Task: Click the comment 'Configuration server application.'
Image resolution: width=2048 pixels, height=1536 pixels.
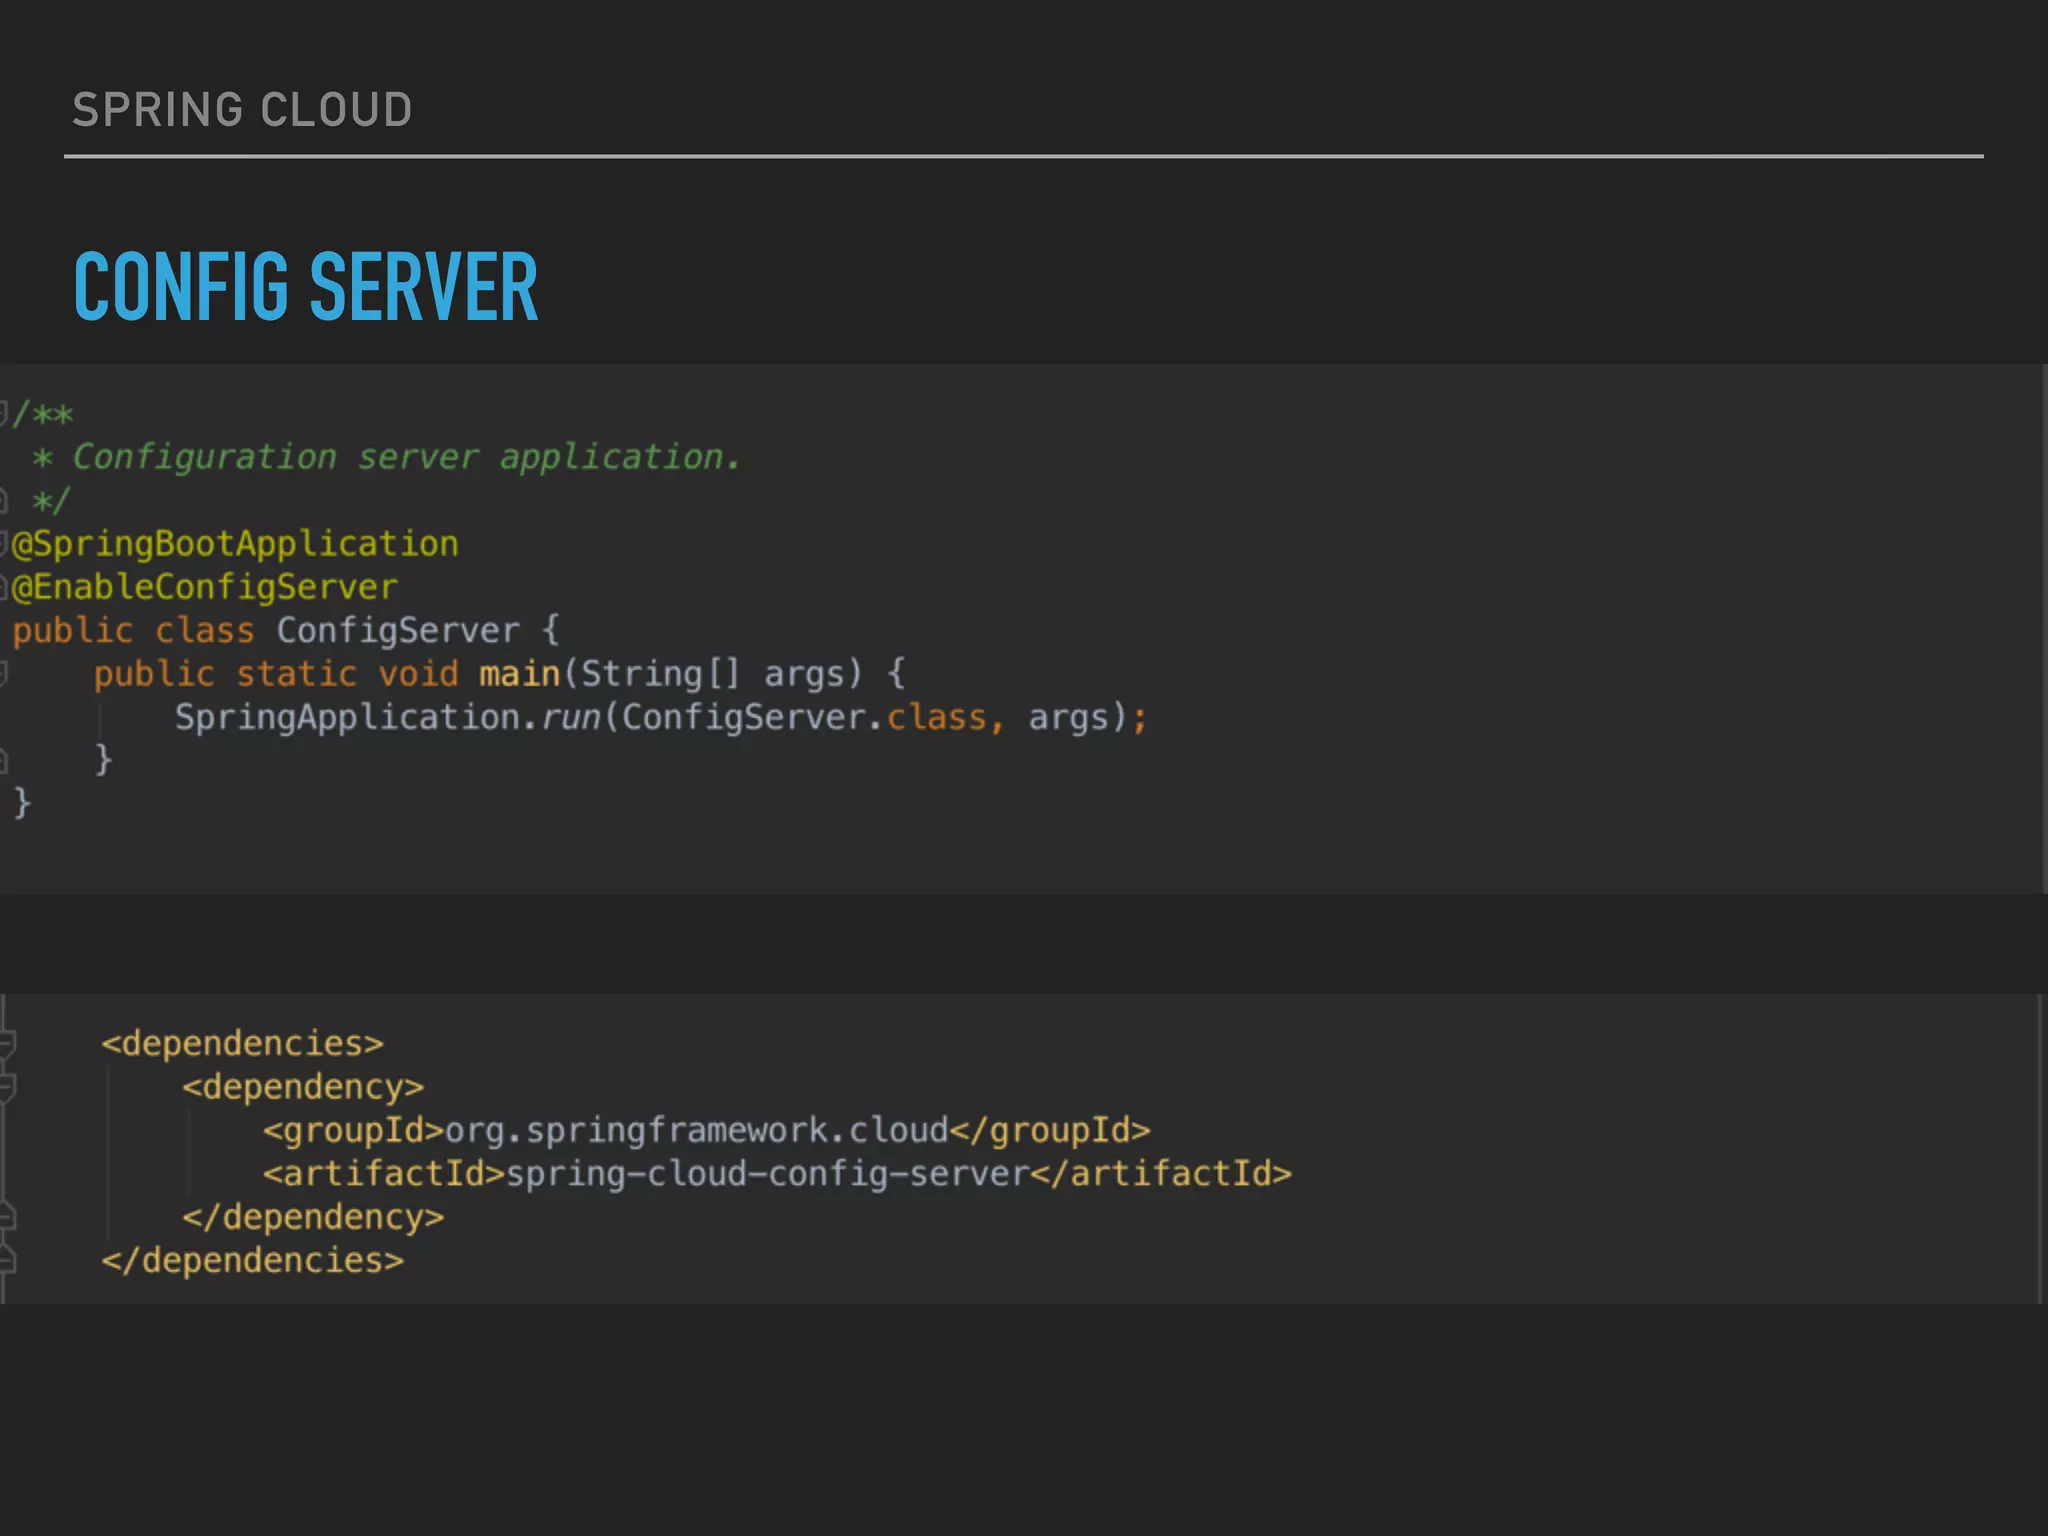Action: [406, 457]
